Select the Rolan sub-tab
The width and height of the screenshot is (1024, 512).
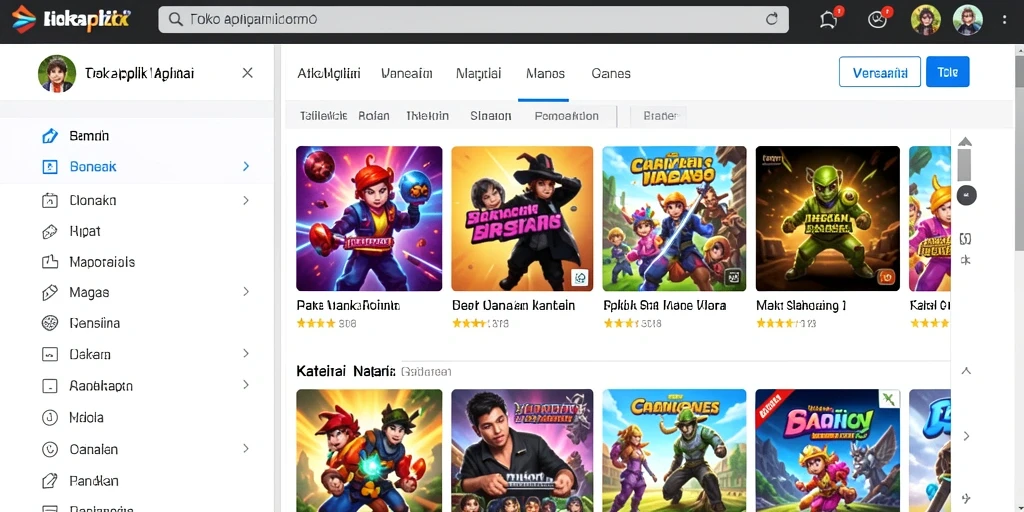tap(374, 116)
